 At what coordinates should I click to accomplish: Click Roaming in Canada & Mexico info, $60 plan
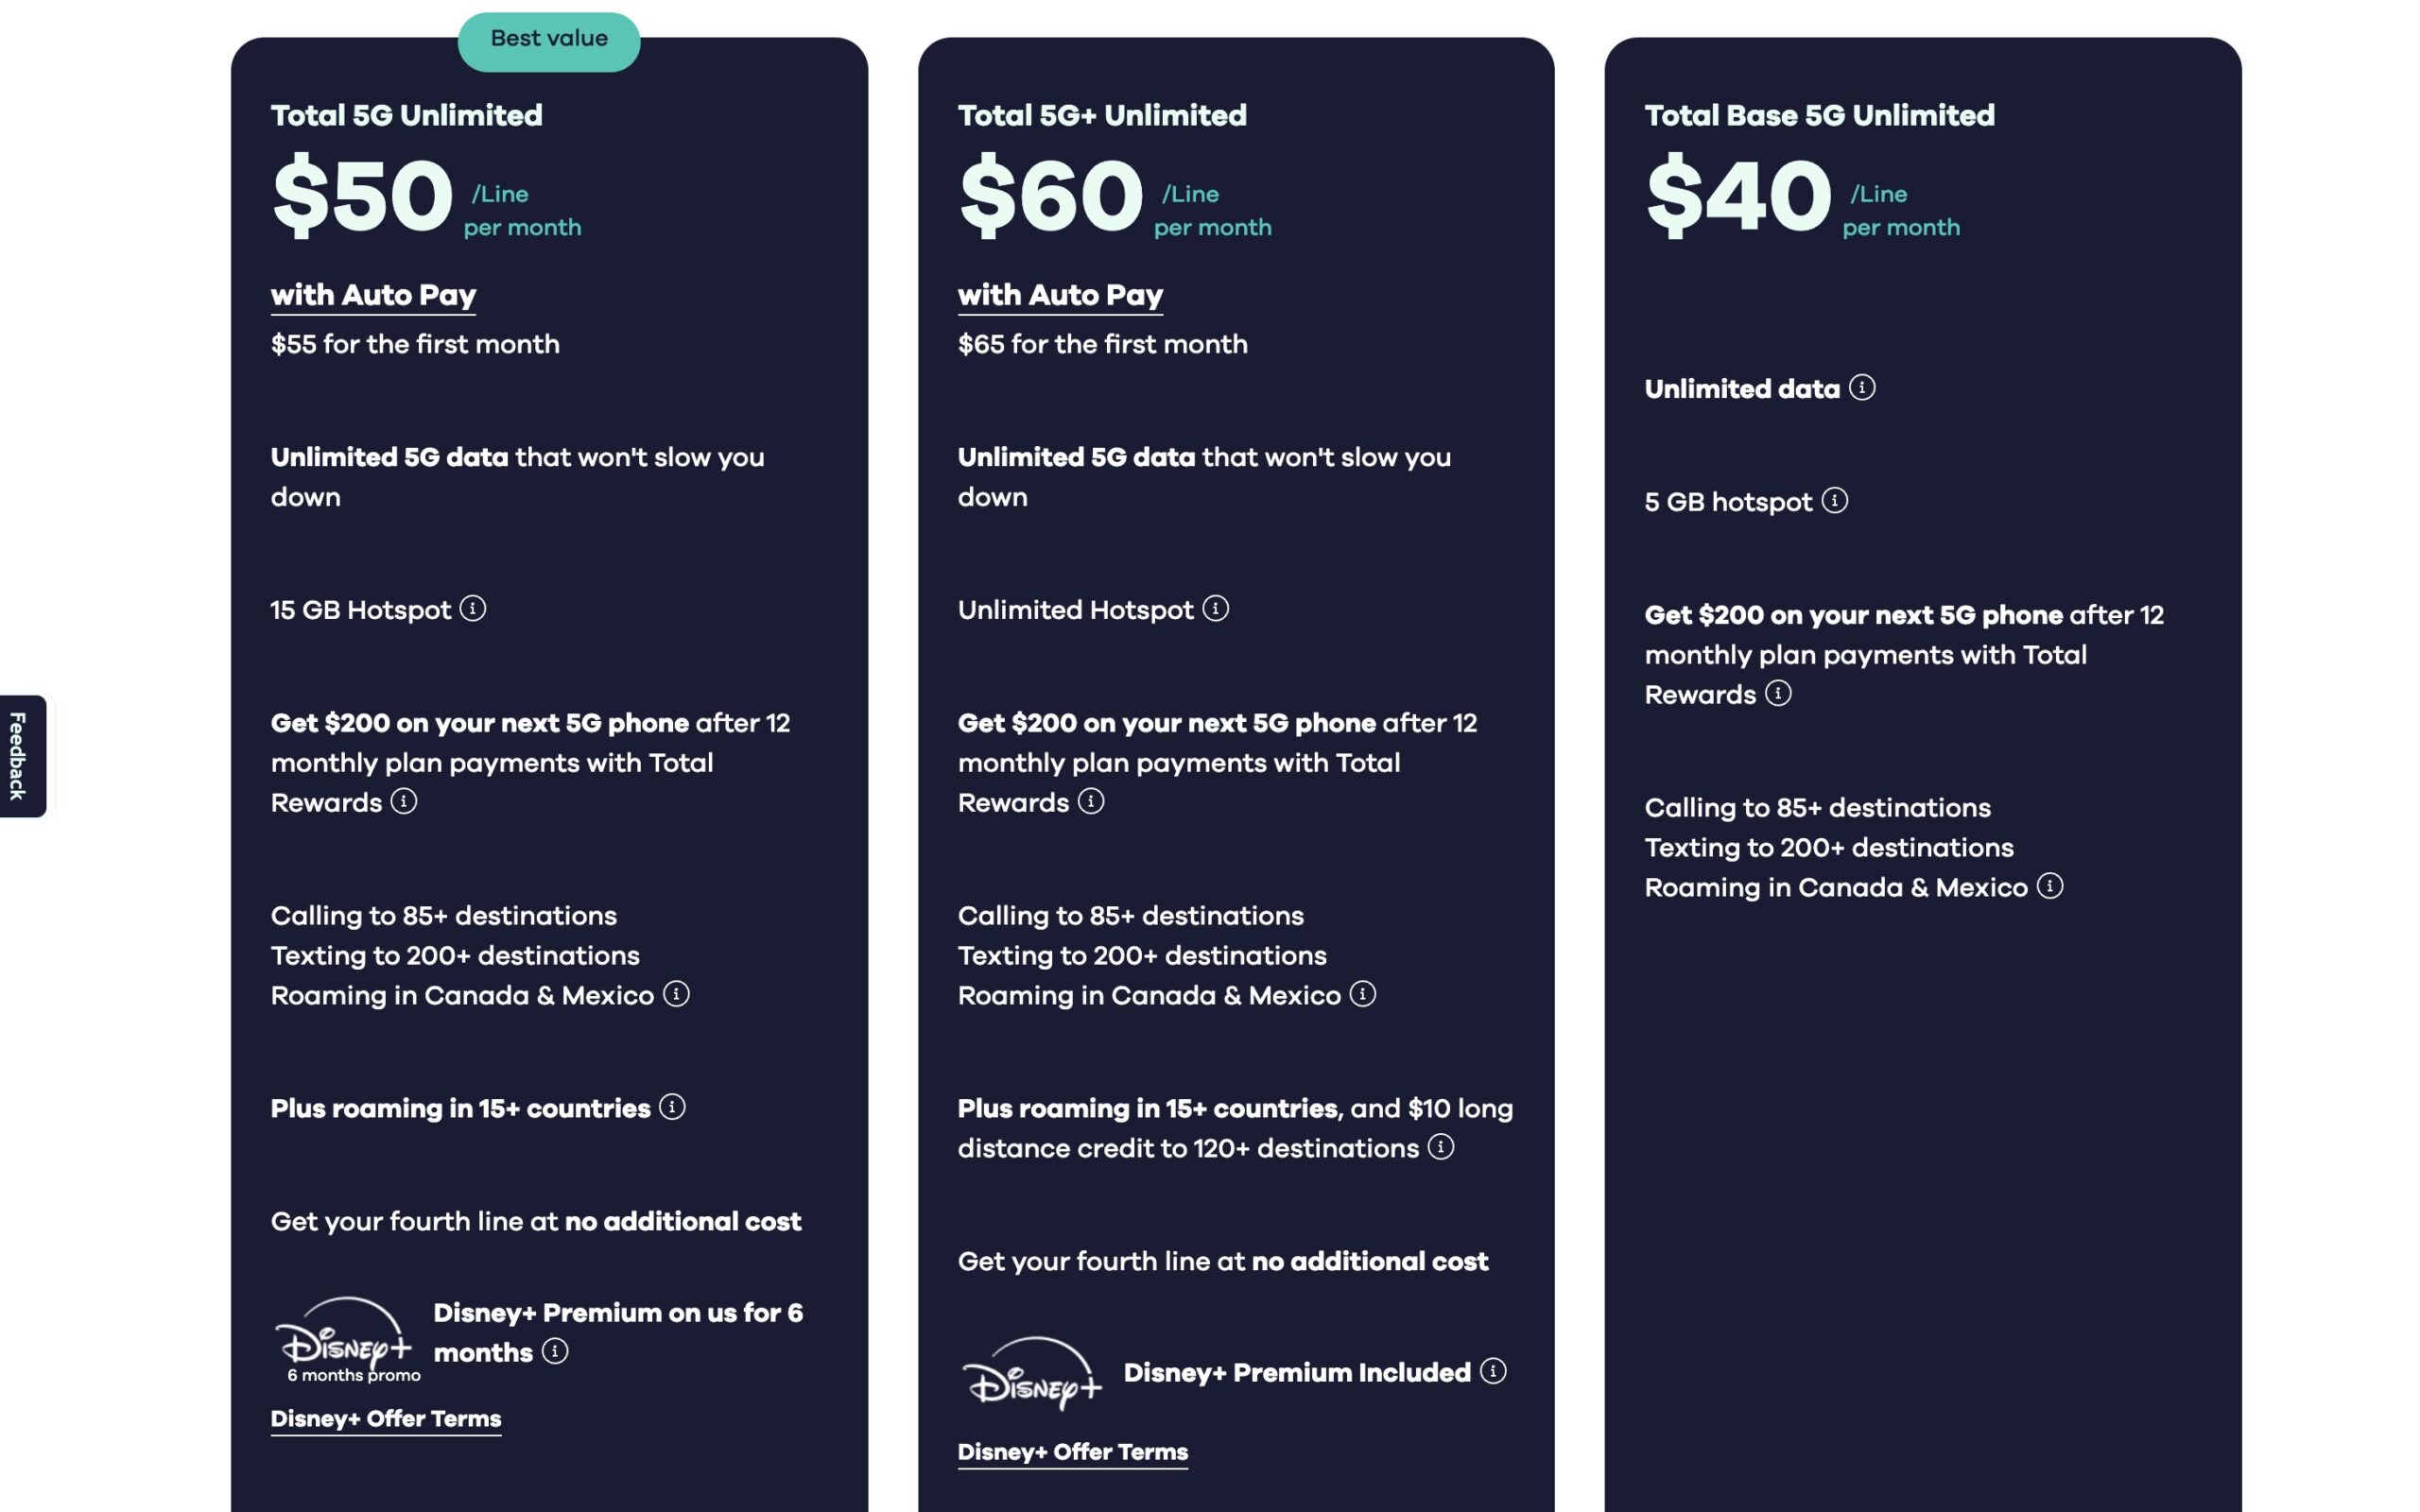pyautogui.click(x=1363, y=994)
